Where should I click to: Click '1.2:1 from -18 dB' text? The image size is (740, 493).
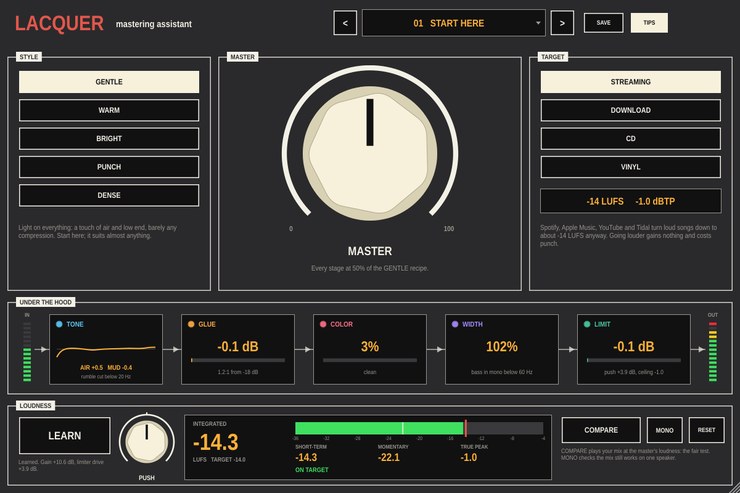[238, 372]
